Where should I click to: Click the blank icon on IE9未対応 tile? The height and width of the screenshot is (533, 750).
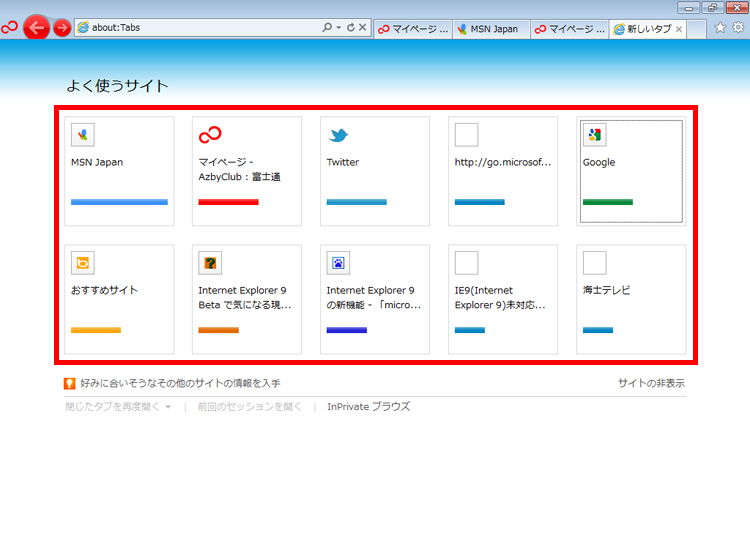466,263
